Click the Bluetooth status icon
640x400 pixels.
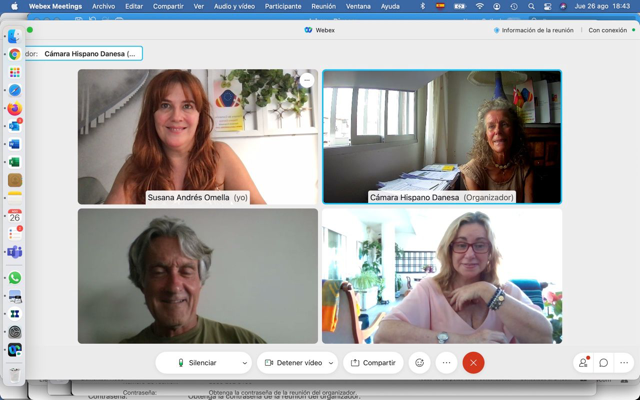point(422,6)
